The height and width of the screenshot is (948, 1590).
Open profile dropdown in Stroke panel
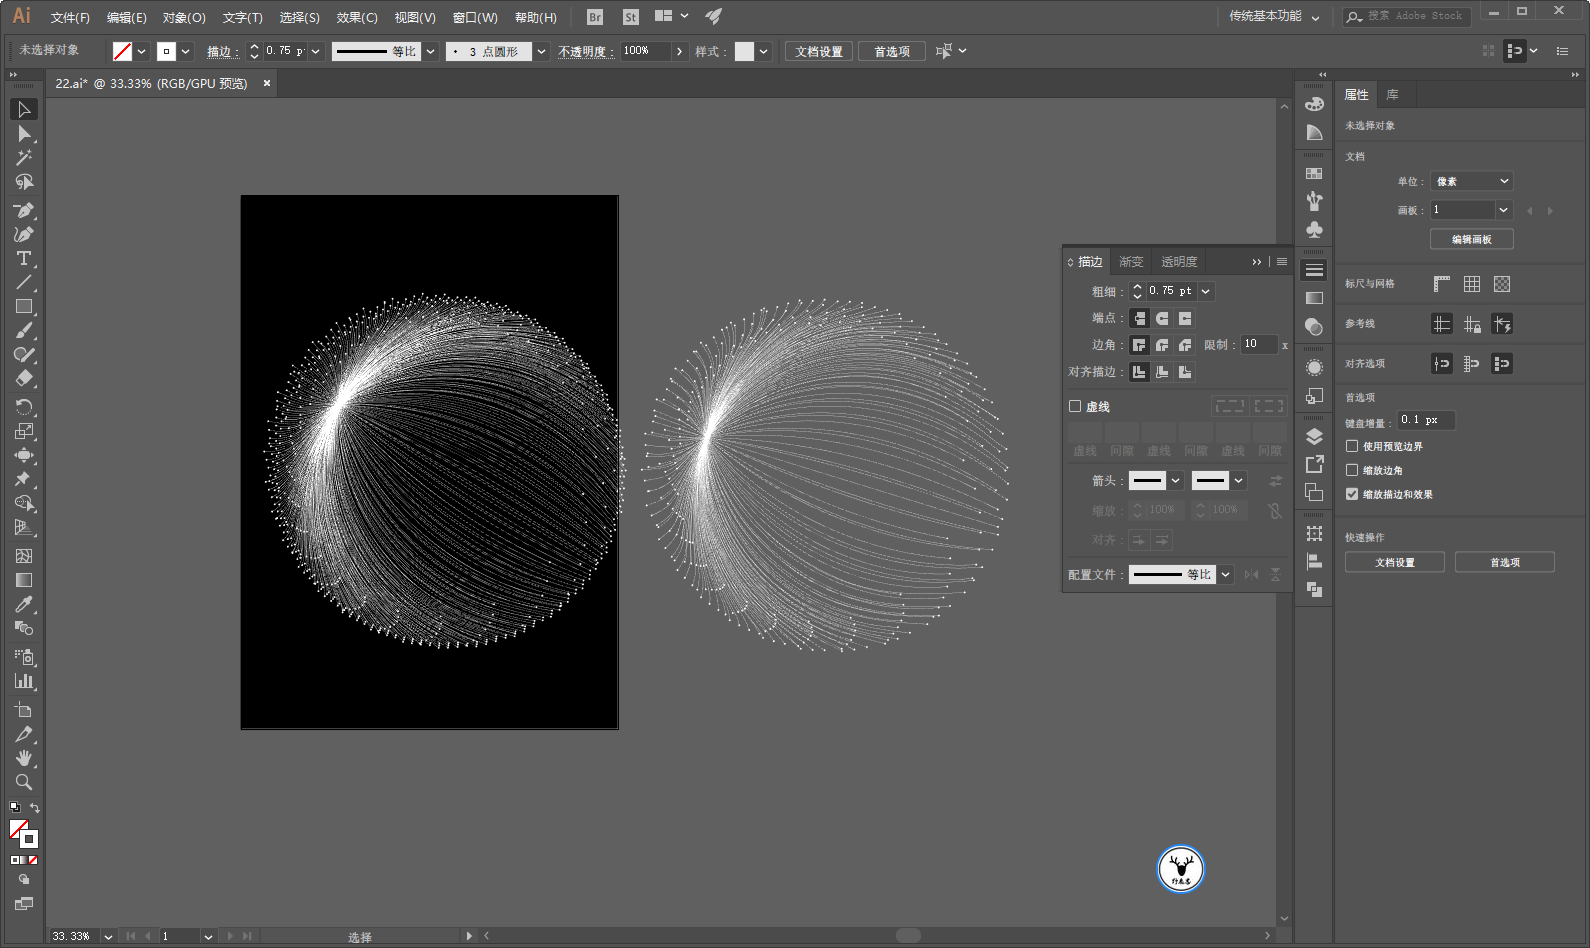pos(1225,574)
